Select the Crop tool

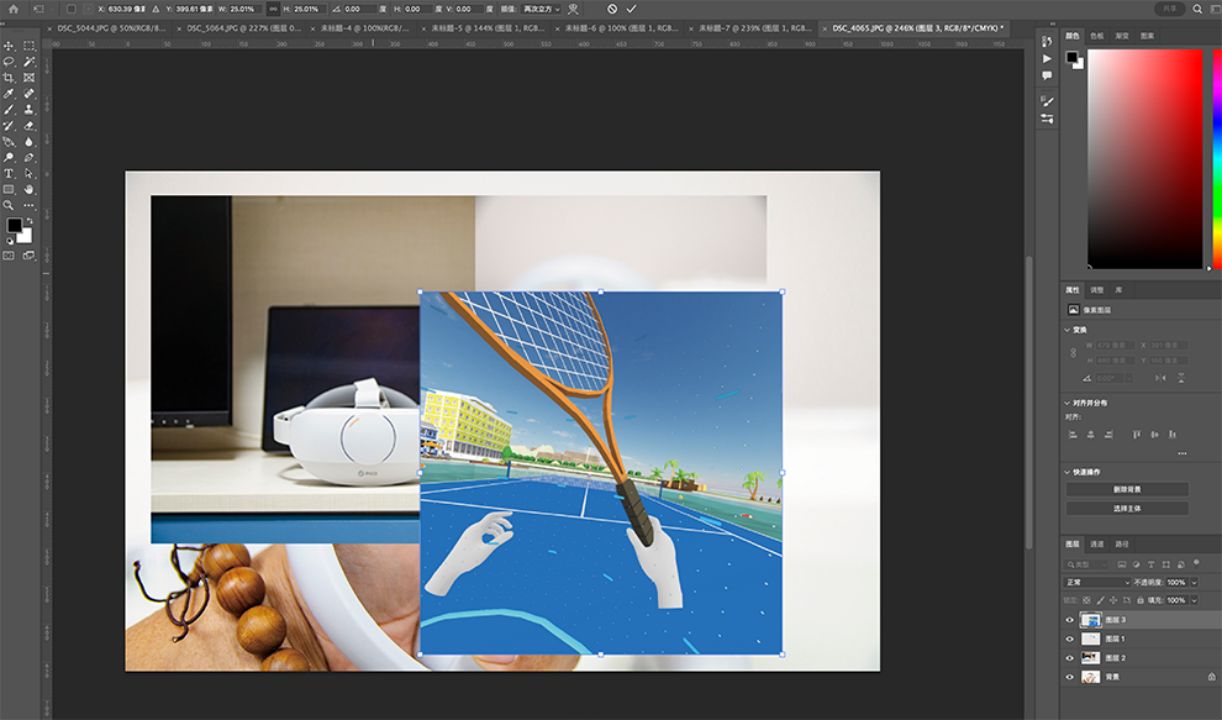9,77
